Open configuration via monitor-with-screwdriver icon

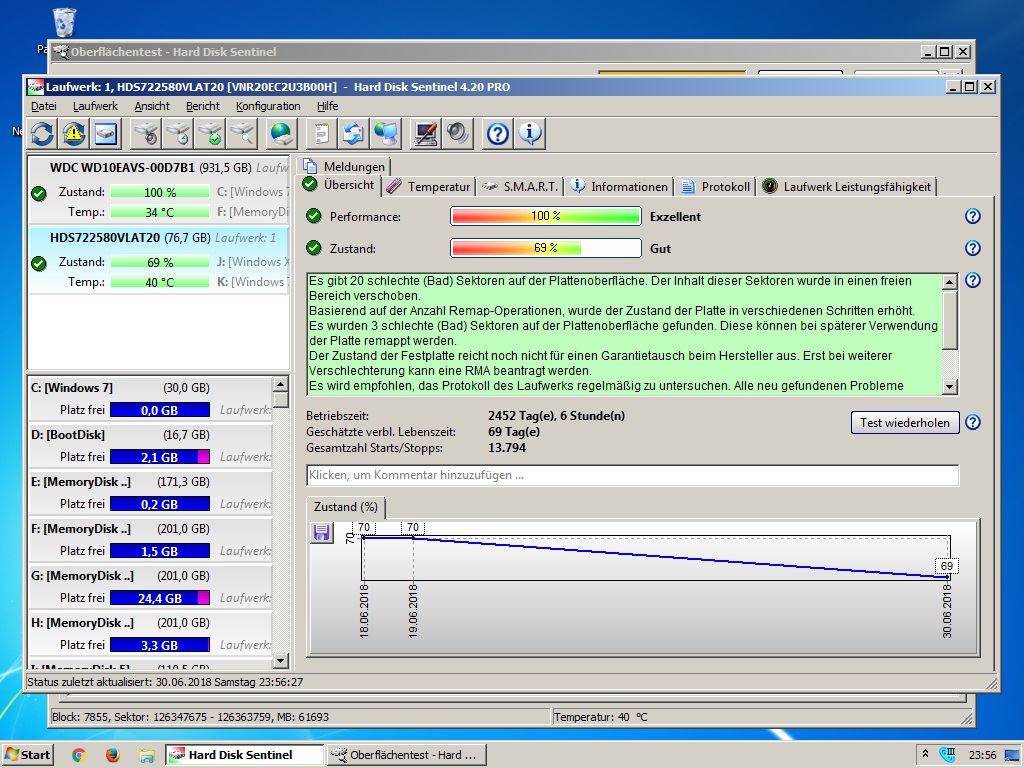[x=426, y=134]
